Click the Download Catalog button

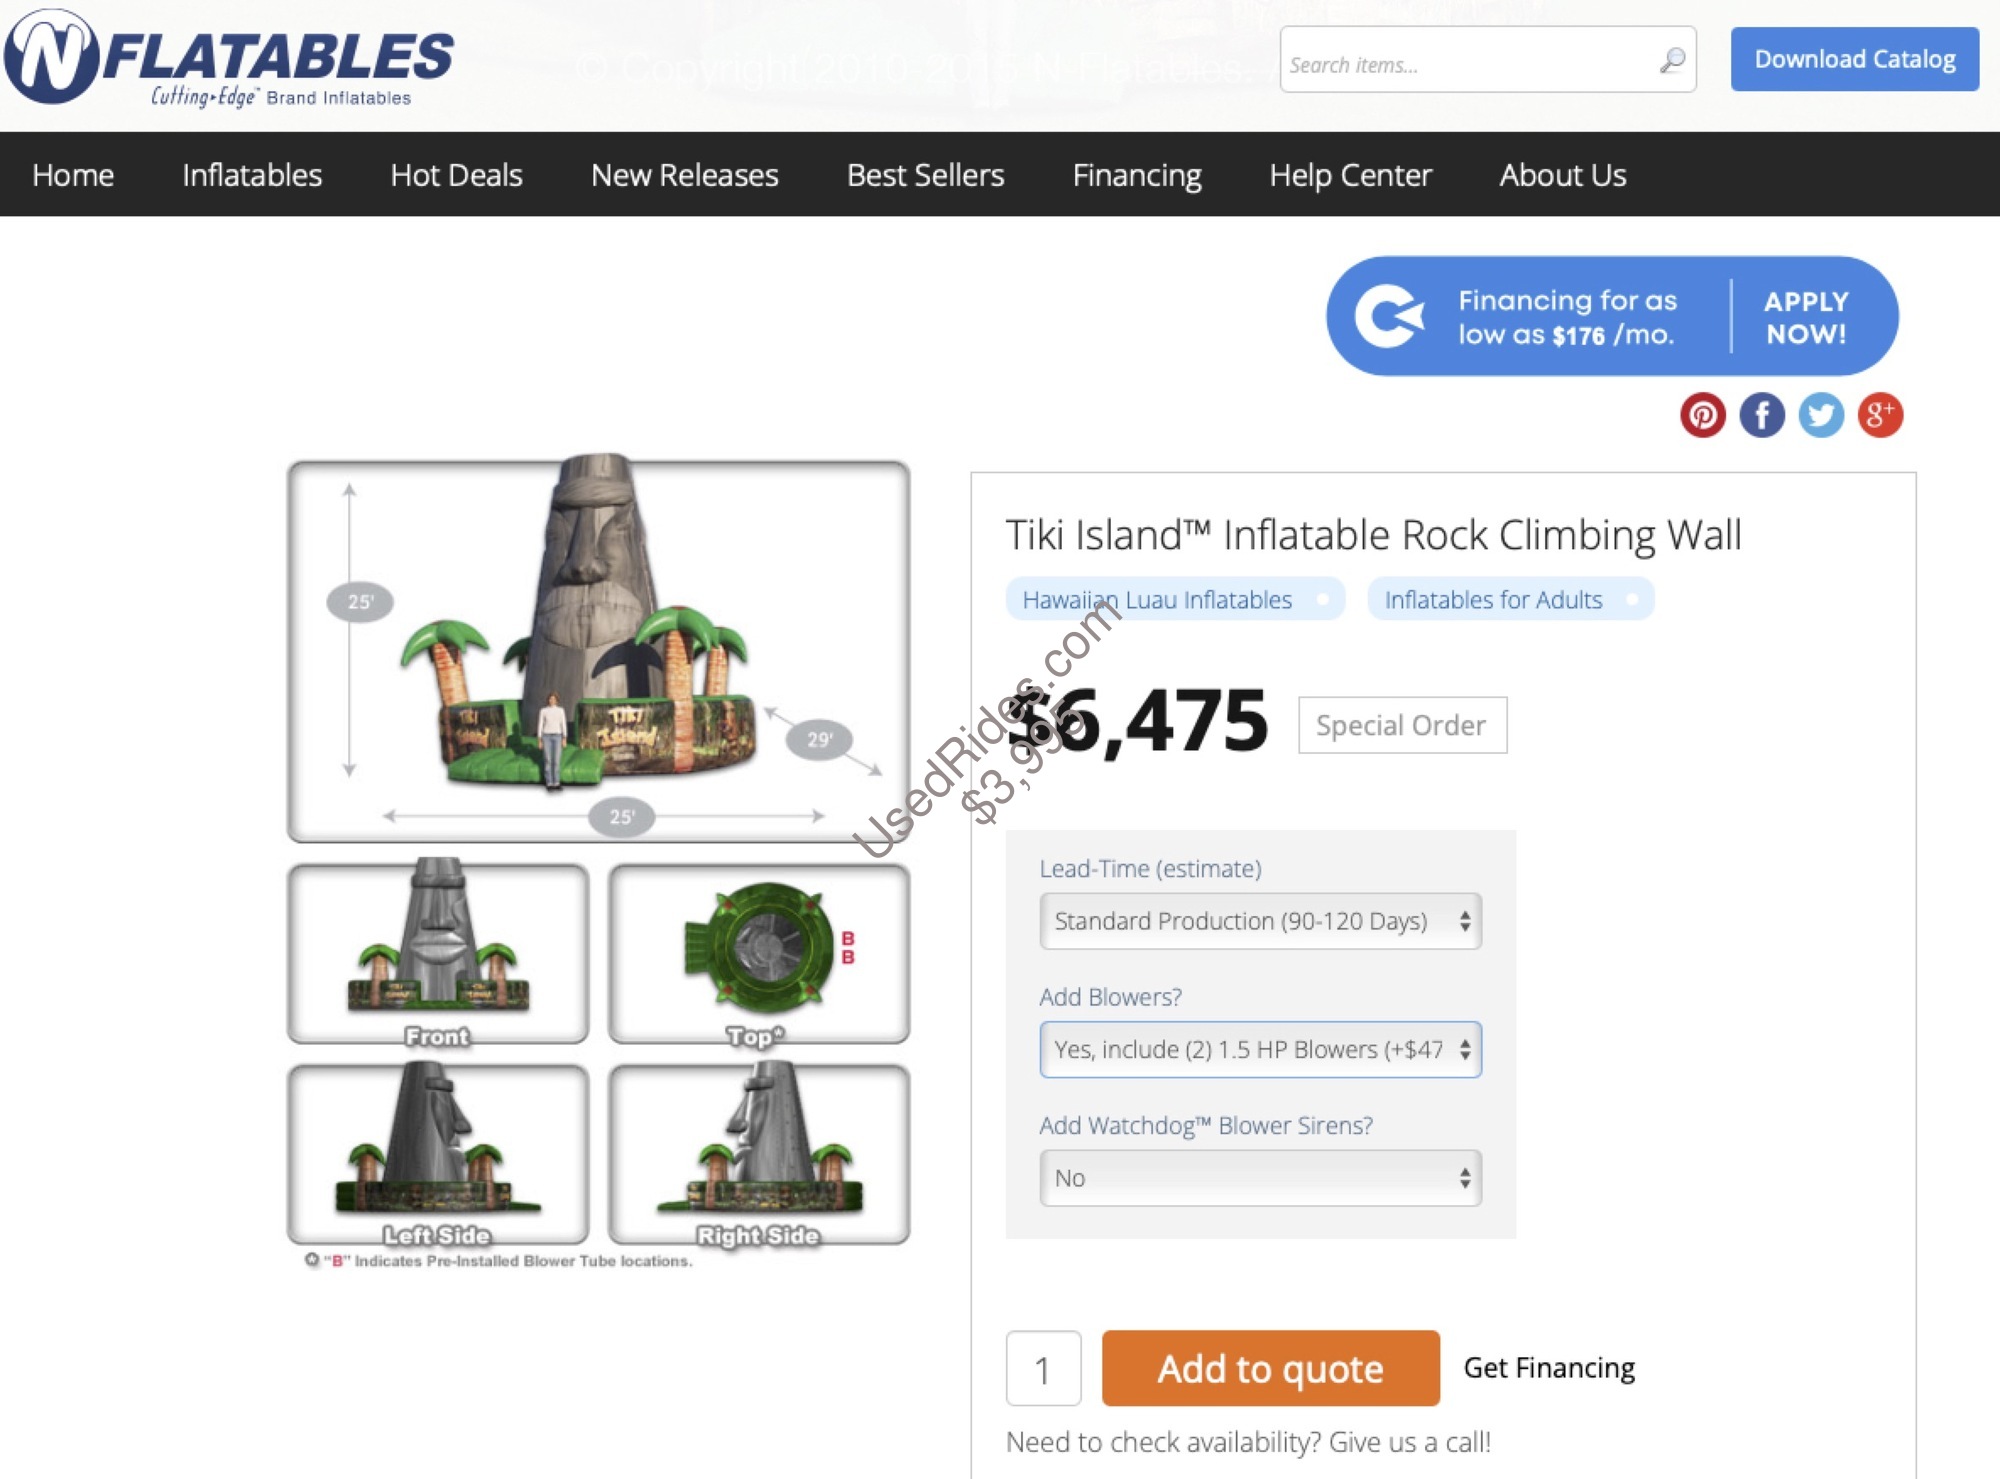pyautogui.click(x=1855, y=59)
